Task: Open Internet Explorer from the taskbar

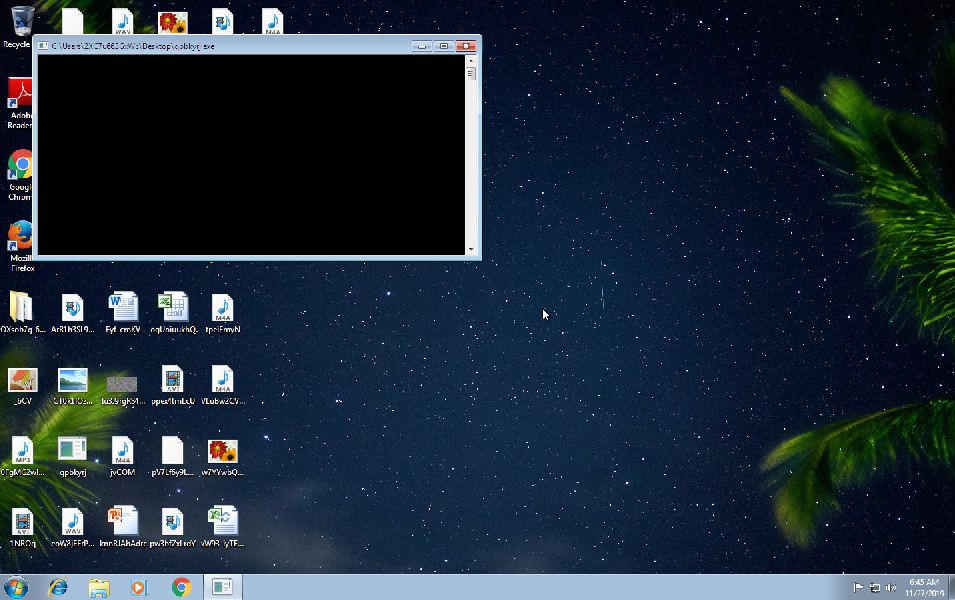Action: pyautogui.click(x=58, y=587)
